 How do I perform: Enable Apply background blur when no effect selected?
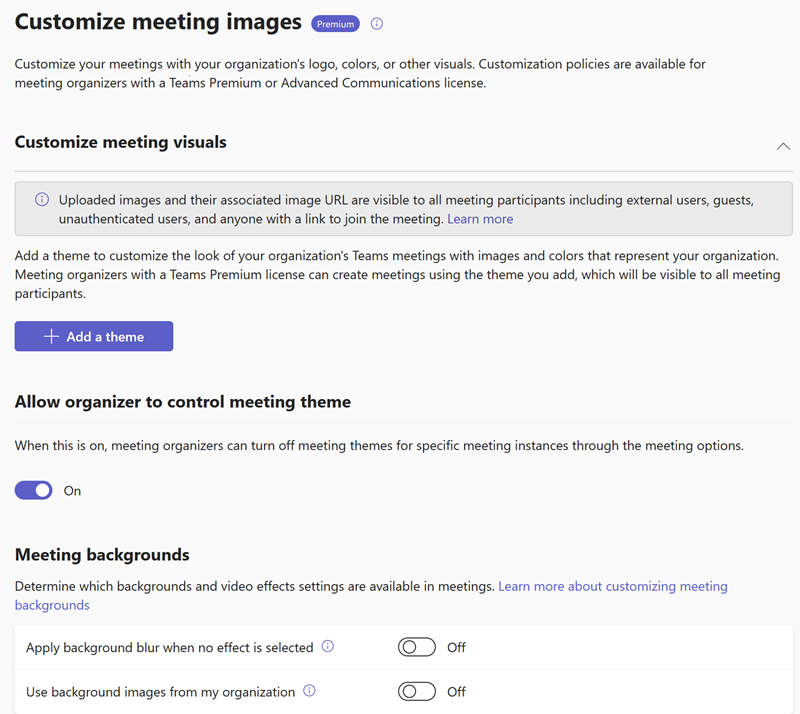417,647
